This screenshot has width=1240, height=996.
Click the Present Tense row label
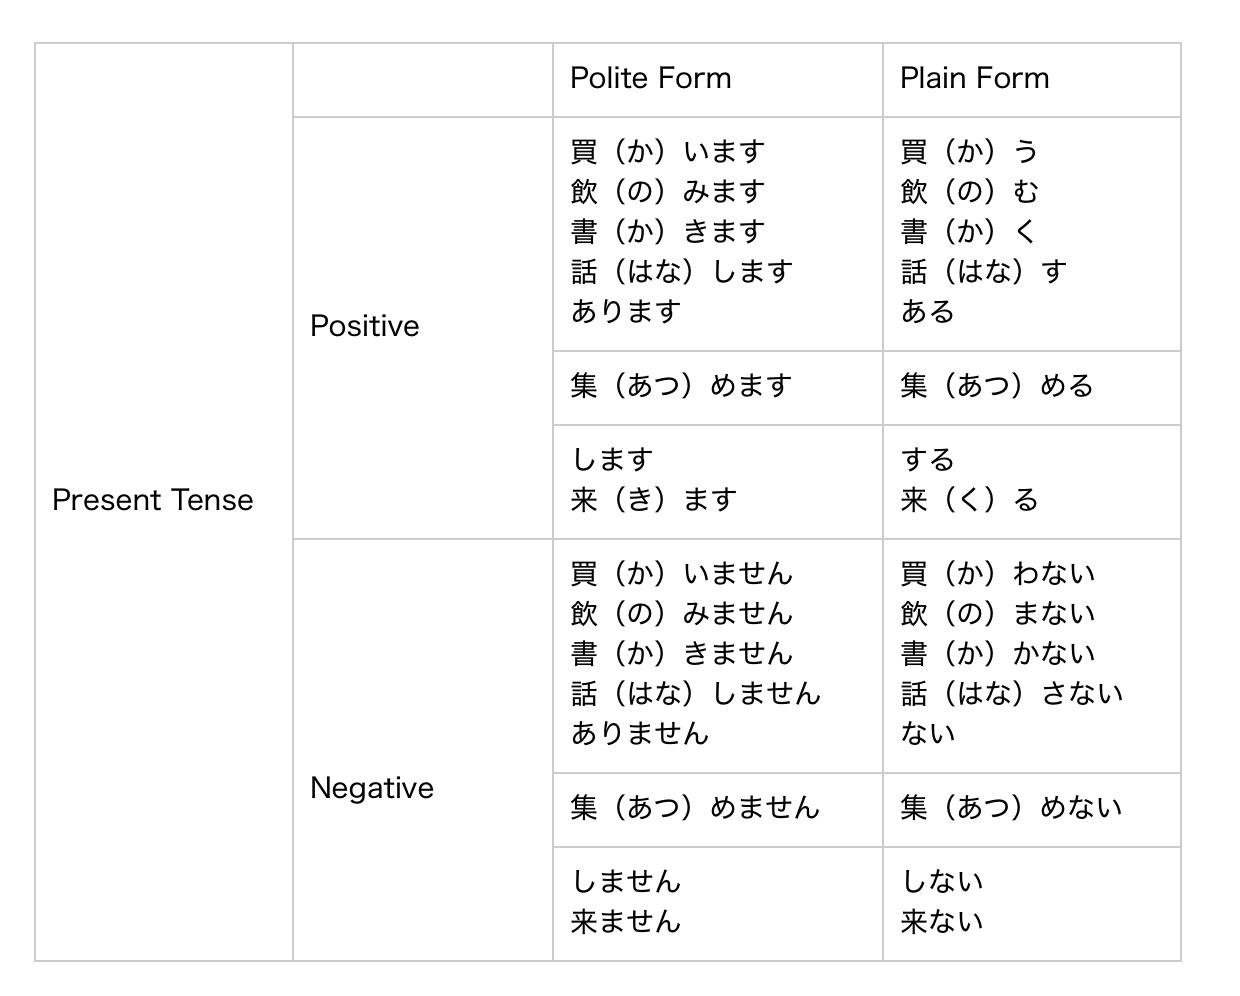point(153,500)
